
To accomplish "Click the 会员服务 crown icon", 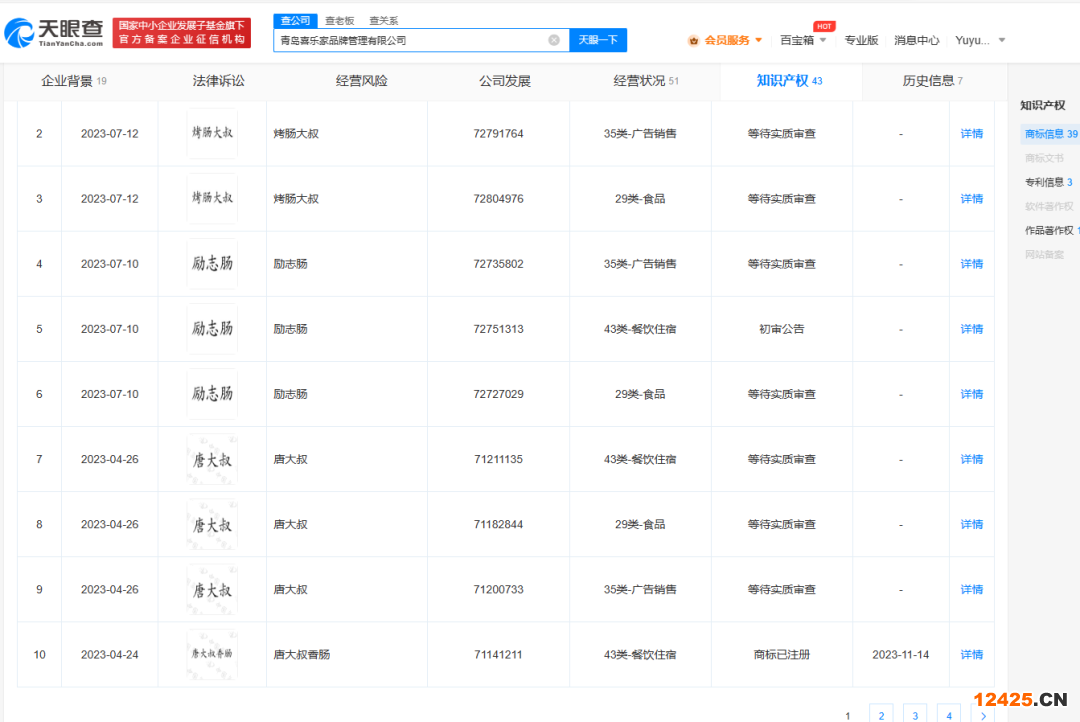I will coord(694,40).
